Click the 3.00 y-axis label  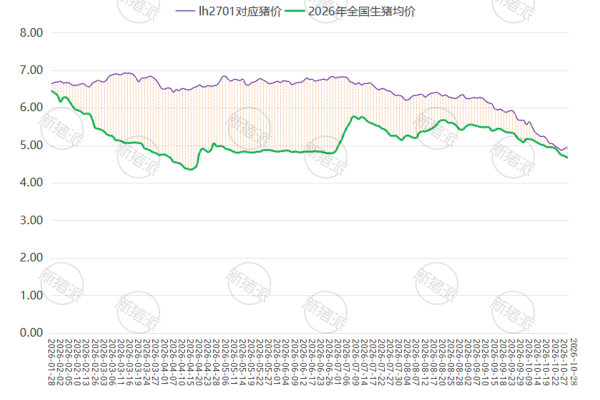31,220
